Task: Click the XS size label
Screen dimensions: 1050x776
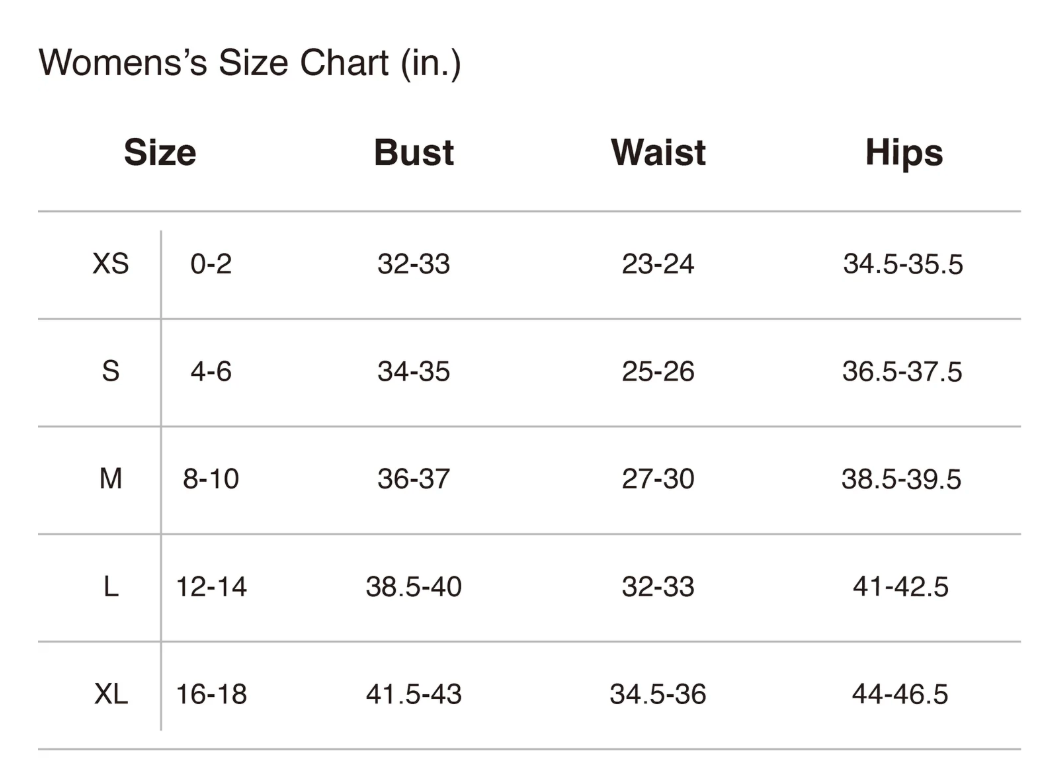Action: click(x=111, y=265)
